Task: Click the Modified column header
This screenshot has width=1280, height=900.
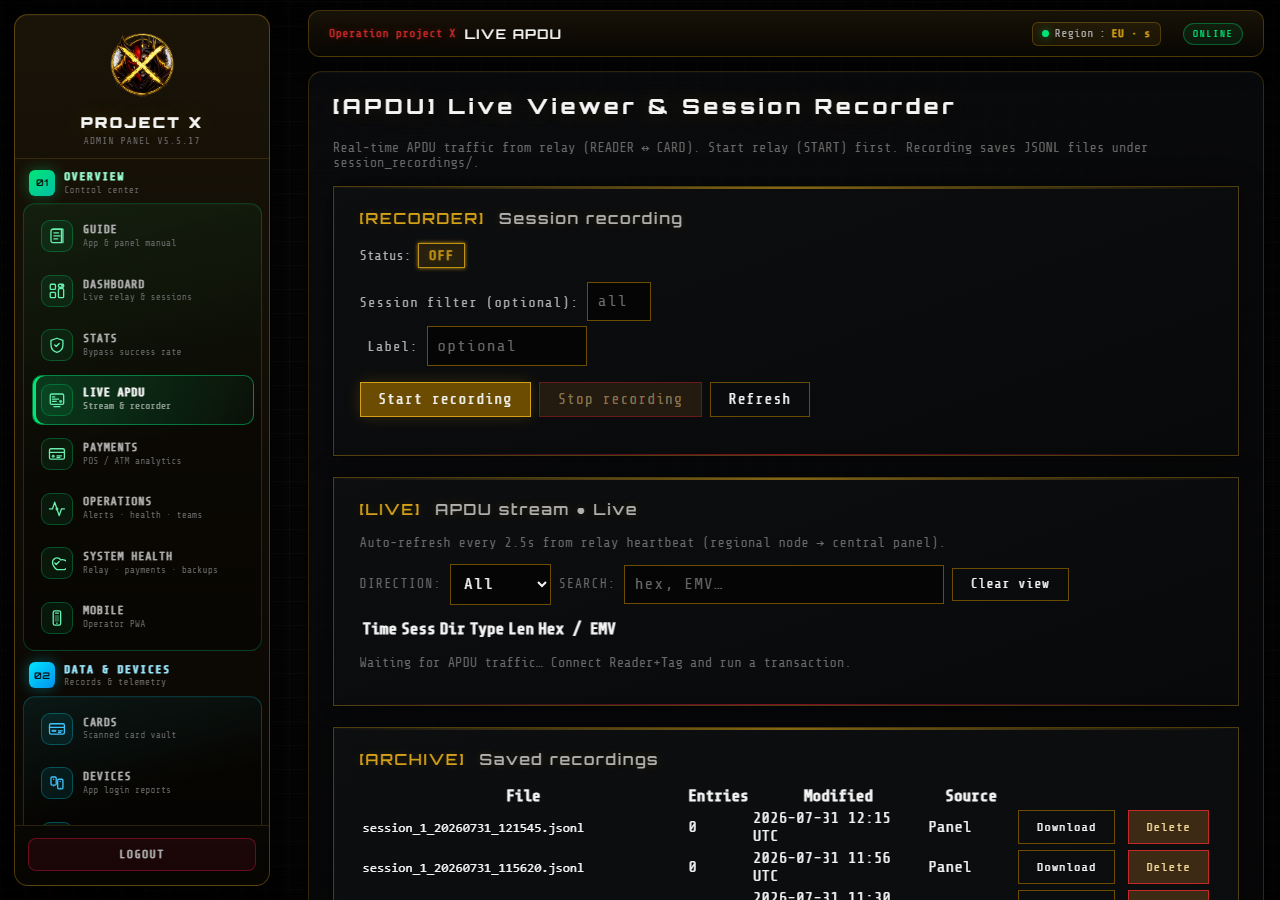Action: coord(838,796)
